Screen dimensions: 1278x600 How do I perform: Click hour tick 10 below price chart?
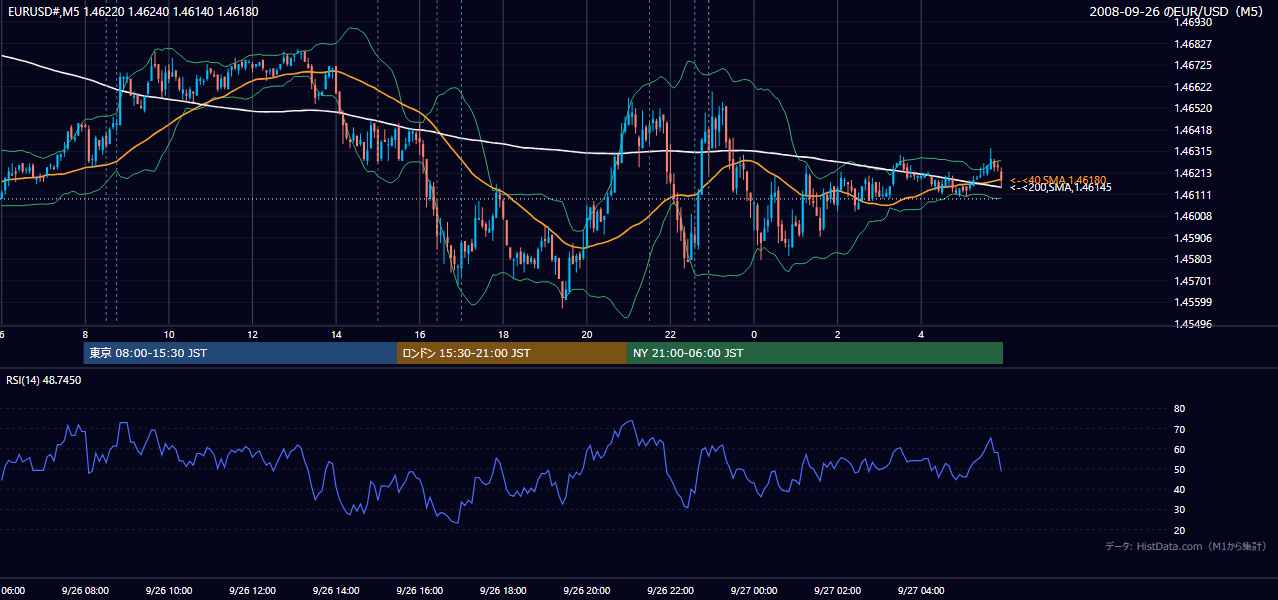pyautogui.click(x=169, y=334)
